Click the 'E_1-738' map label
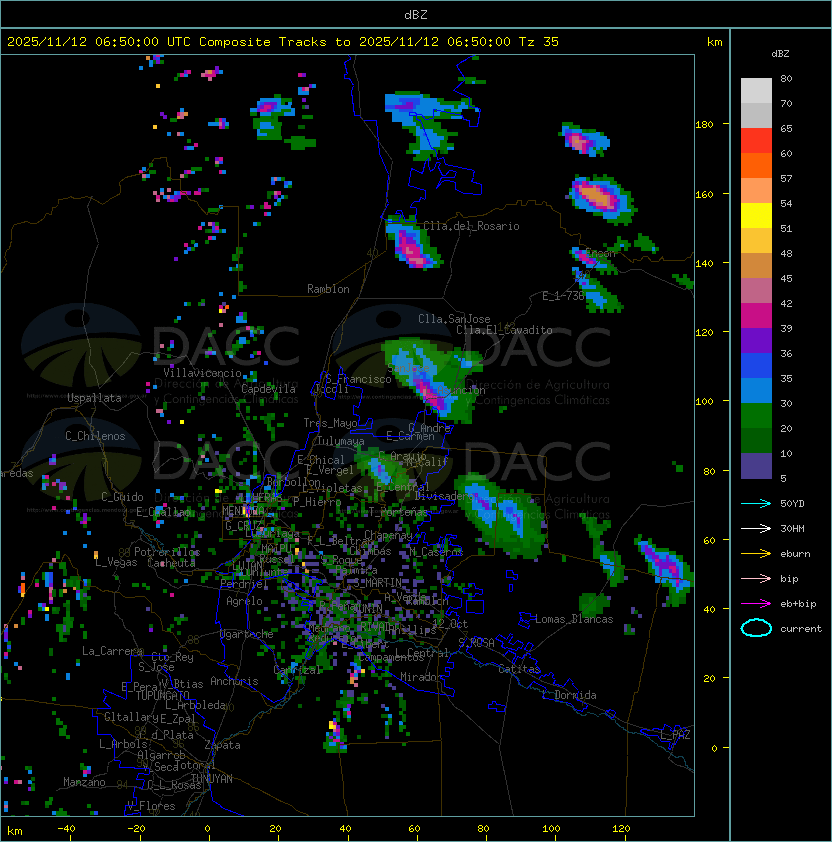 [x=563, y=295]
